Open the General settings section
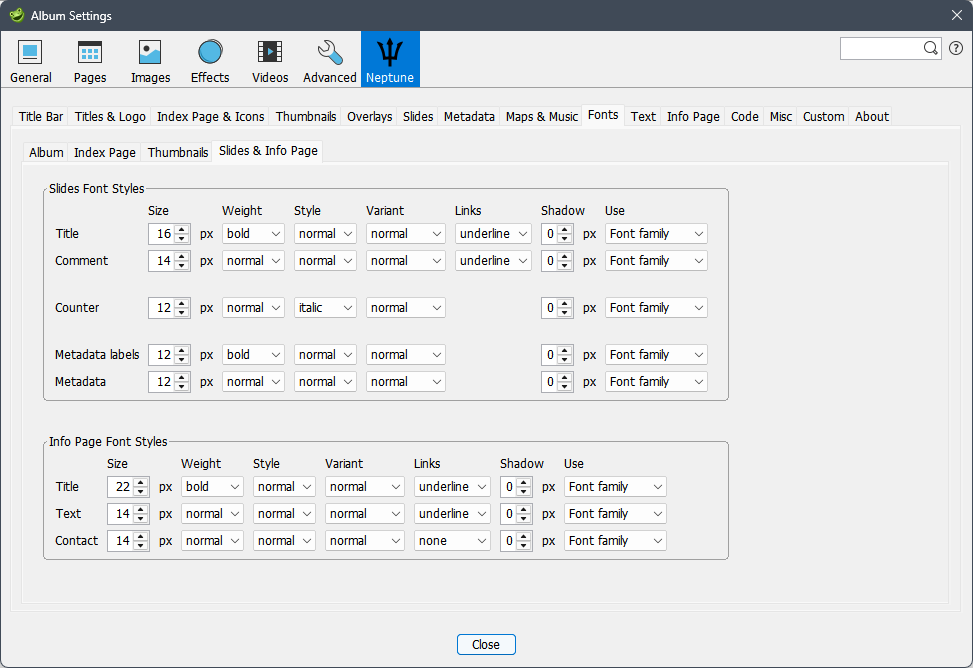Image resolution: width=973 pixels, height=668 pixels. click(x=30, y=61)
